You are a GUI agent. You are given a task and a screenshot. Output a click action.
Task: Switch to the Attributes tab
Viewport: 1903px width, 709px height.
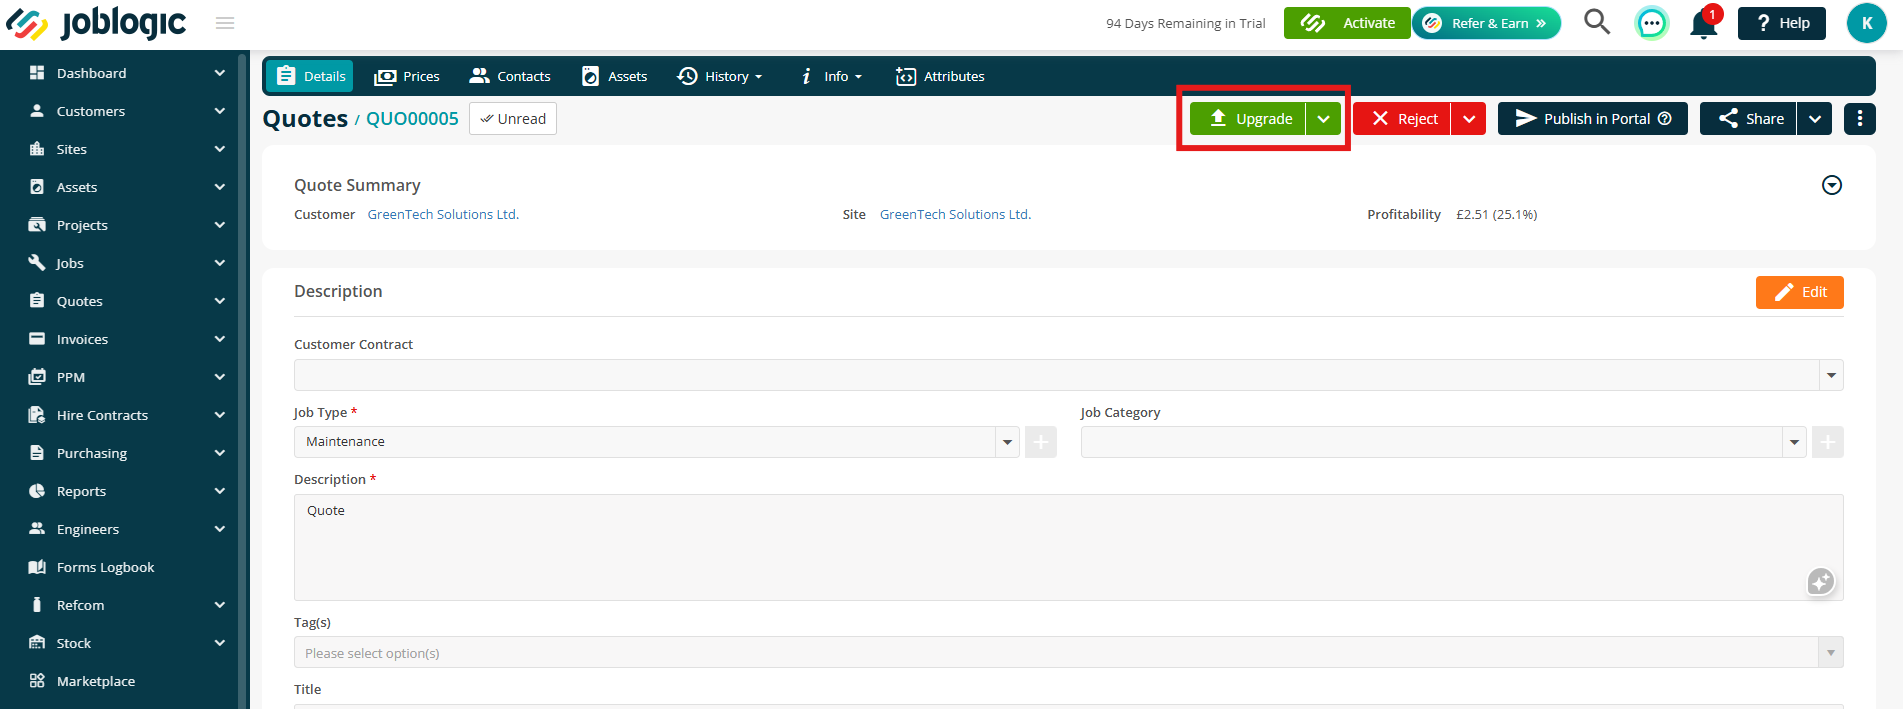click(x=940, y=76)
